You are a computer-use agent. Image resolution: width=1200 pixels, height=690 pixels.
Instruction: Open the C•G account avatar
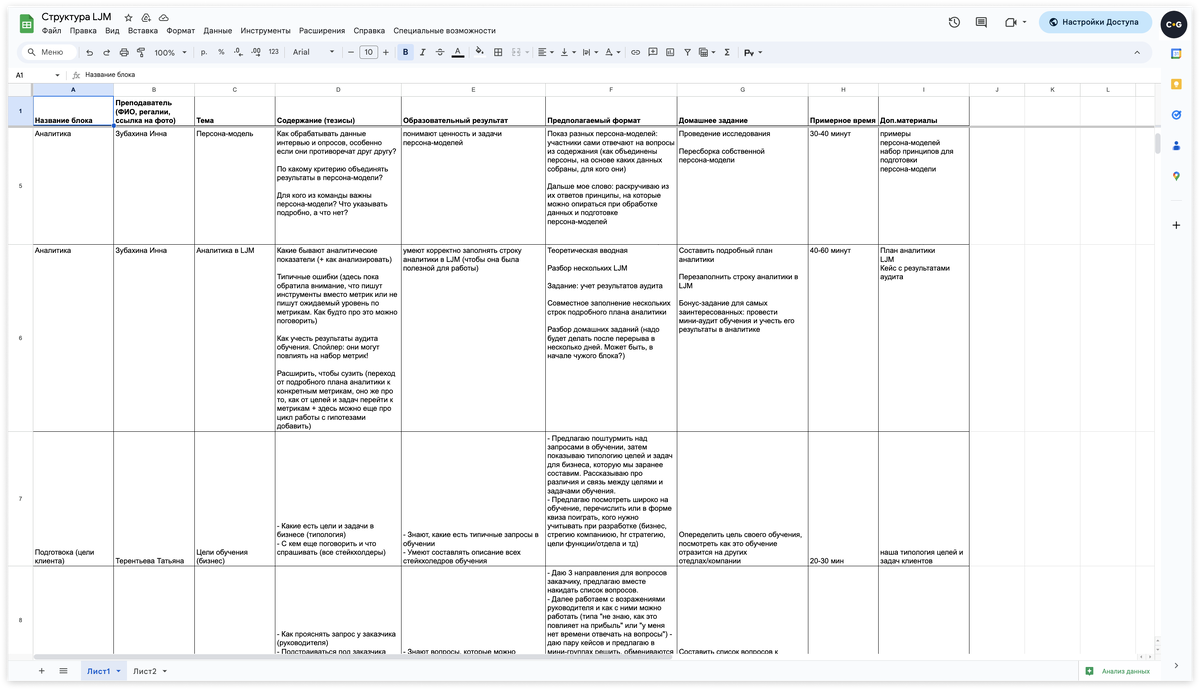(1174, 22)
